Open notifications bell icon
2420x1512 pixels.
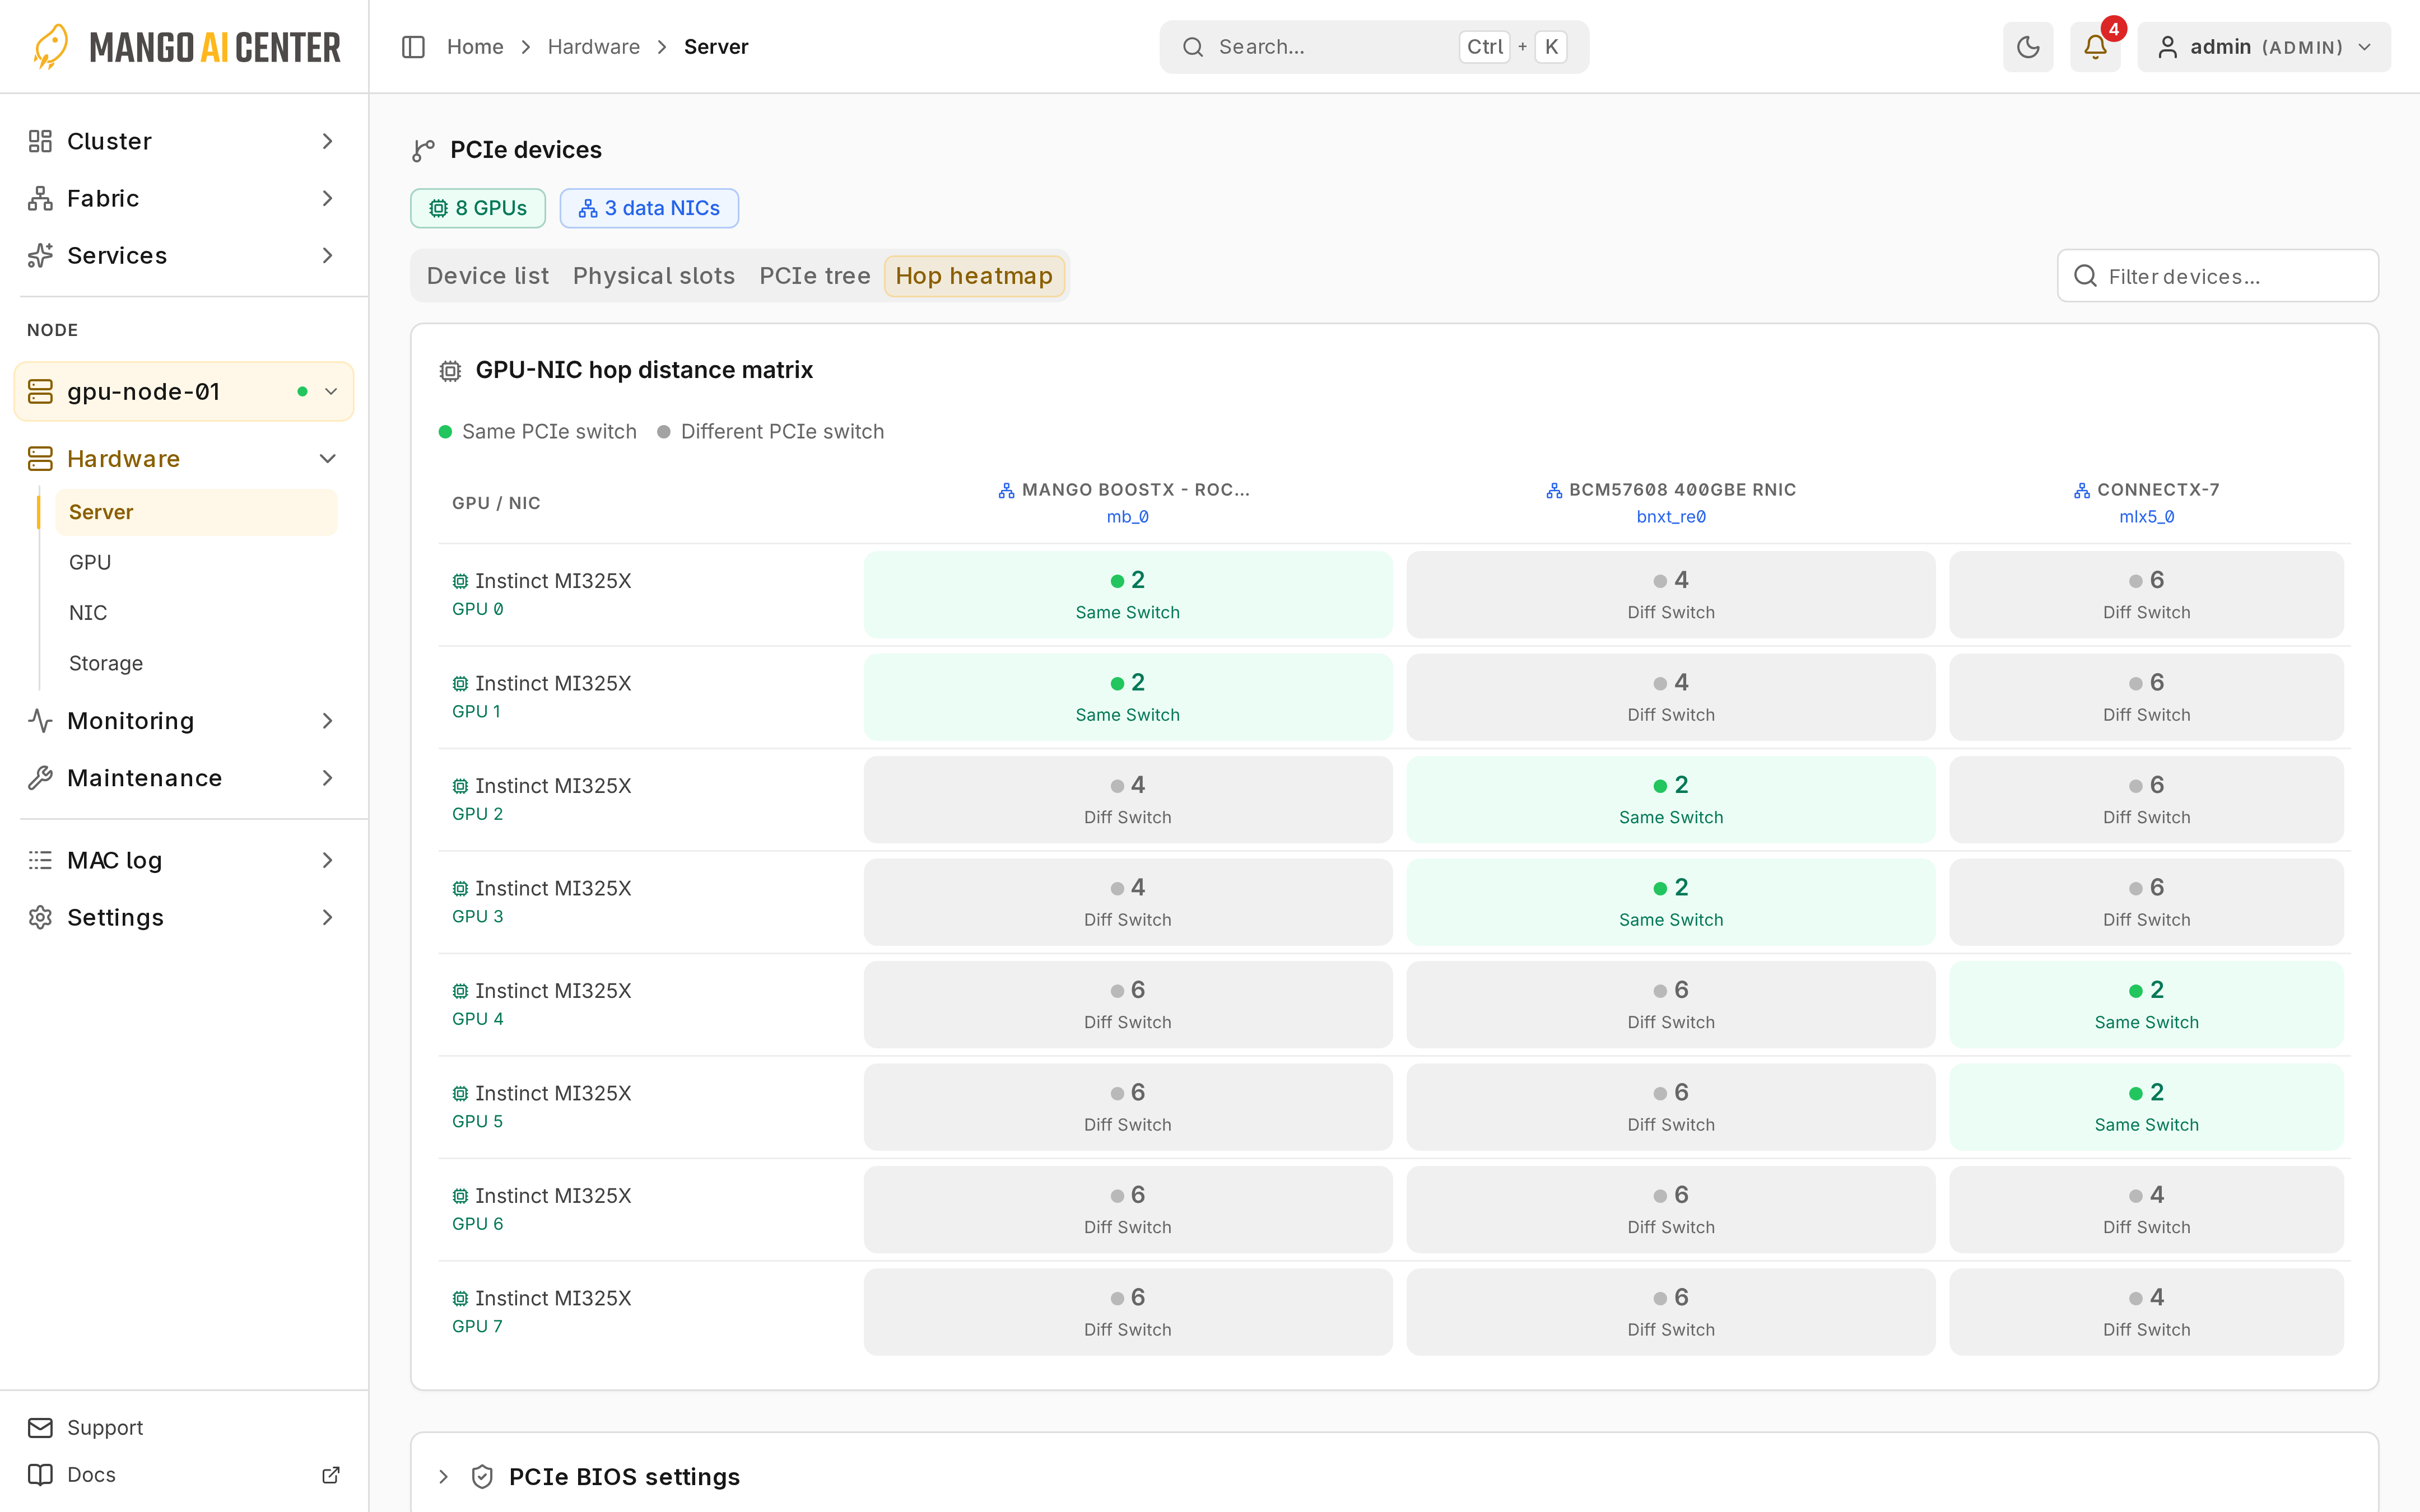click(x=2095, y=47)
